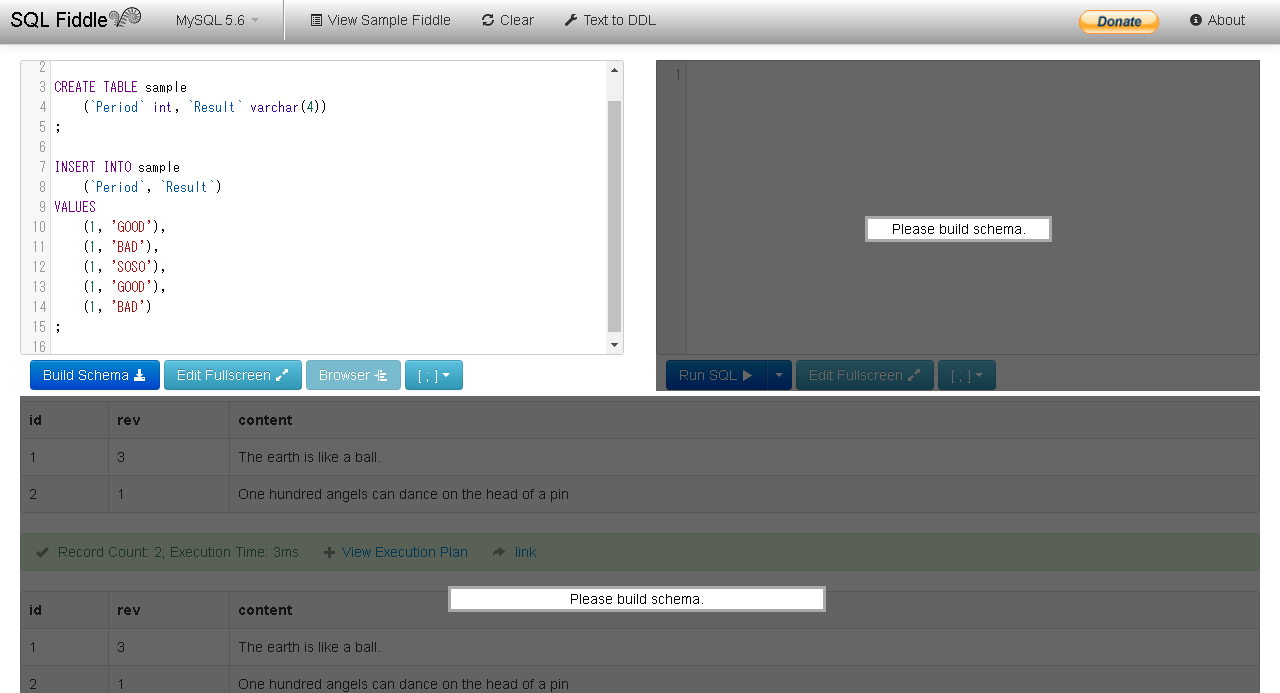Expand schema editor with Edit Fullscreen
Image resolution: width=1280 pixels, height=693 pixels.
232,375
